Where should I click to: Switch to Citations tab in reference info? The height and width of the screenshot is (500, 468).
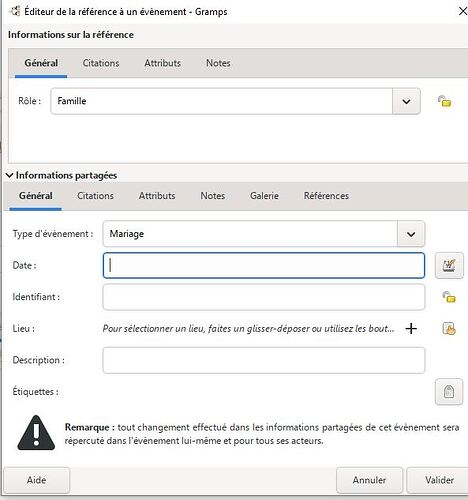pyautogui.click(x=101, y=63)
